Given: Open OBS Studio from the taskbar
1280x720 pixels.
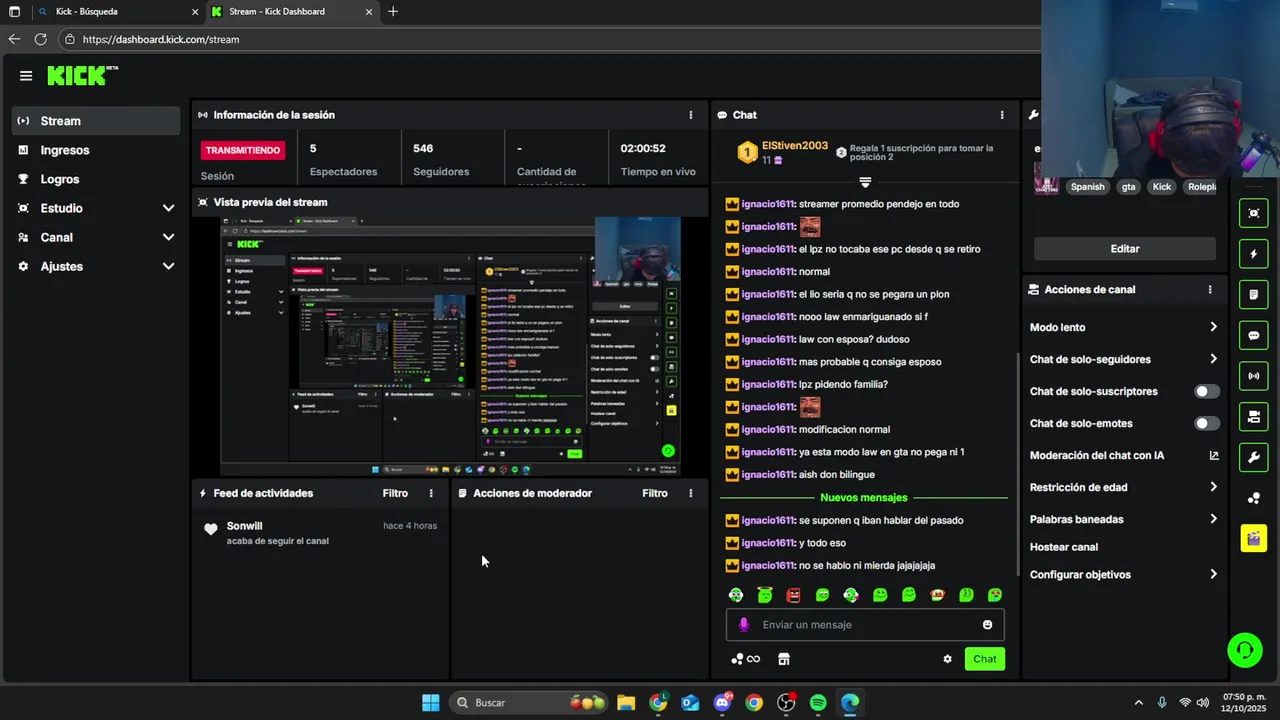Looking at the screenshot, I should tap(786, 703).
